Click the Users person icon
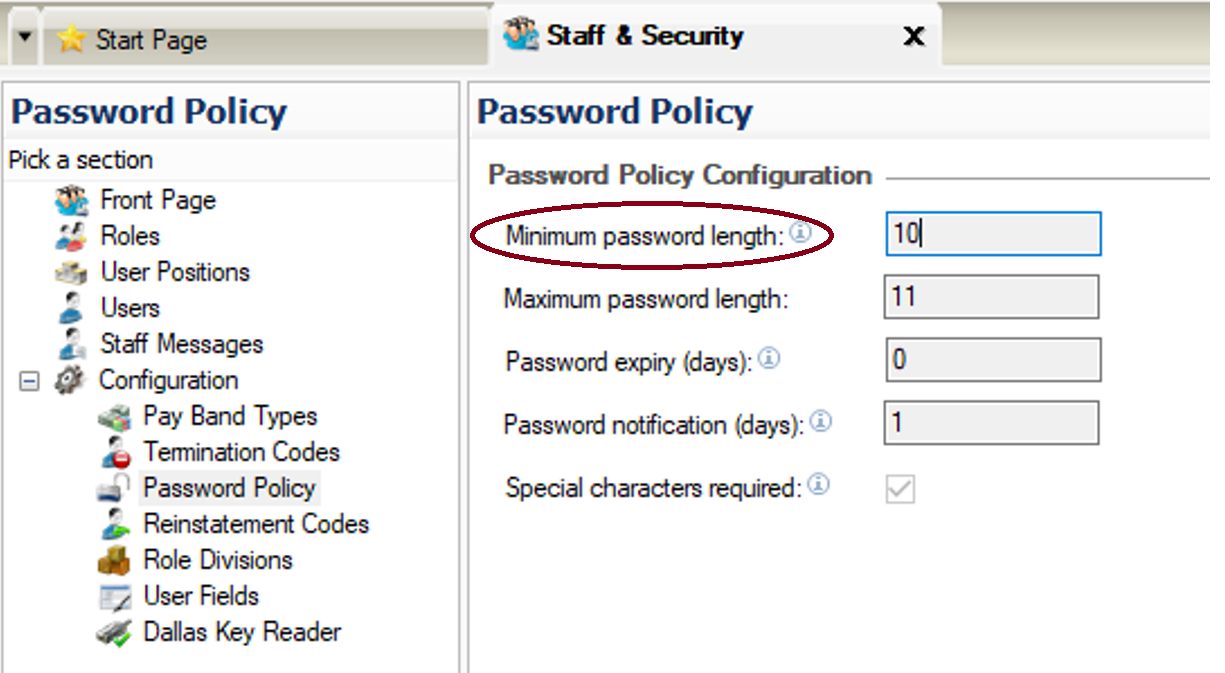This screenshot has height=673, width=1225. (x=71, y=308)
